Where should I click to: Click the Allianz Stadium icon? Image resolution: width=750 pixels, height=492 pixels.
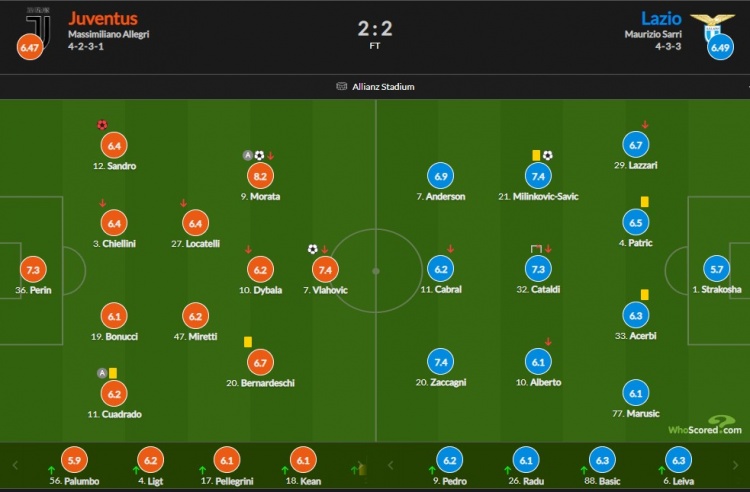(342, 87)
